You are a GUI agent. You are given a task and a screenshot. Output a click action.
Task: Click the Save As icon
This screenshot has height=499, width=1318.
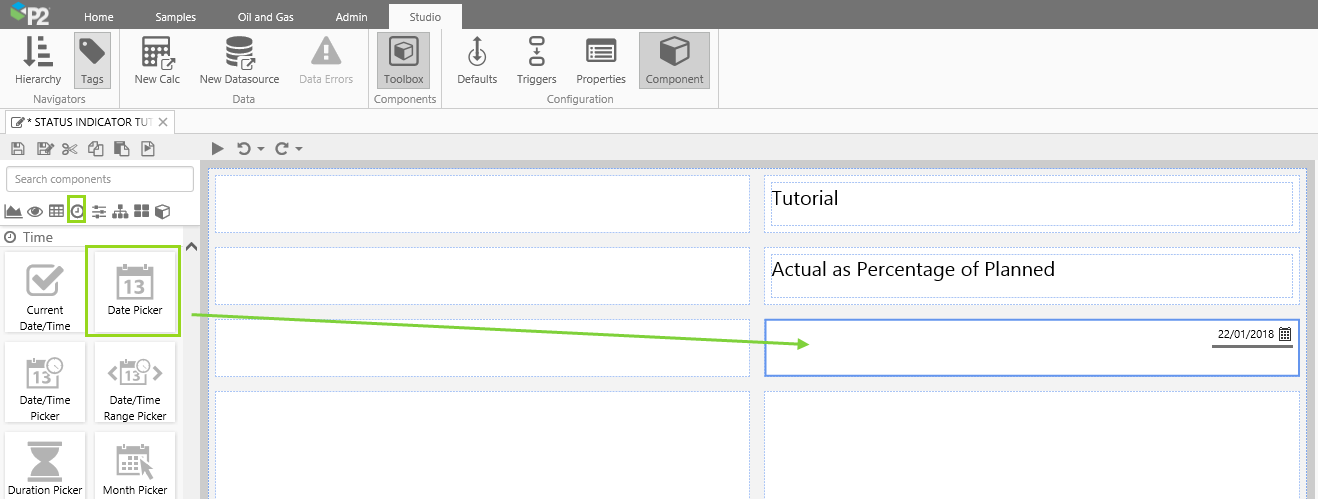[44, 149]
